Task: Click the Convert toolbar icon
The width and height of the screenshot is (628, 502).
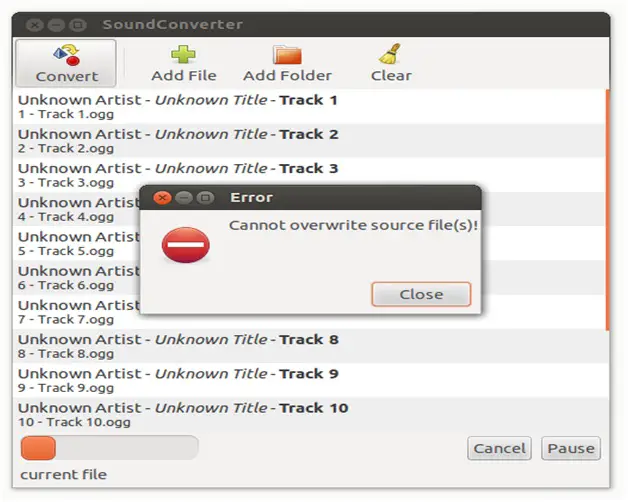Action: point(67,55)
